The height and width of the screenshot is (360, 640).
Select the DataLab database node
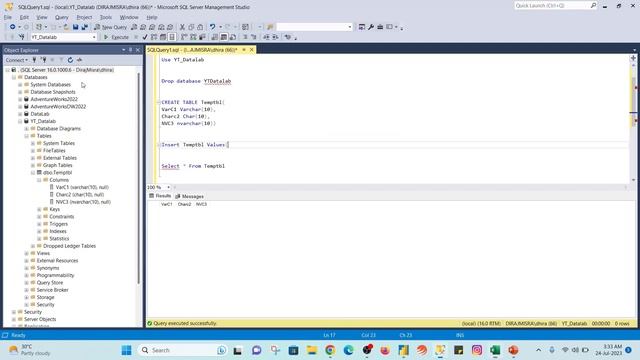40,114
